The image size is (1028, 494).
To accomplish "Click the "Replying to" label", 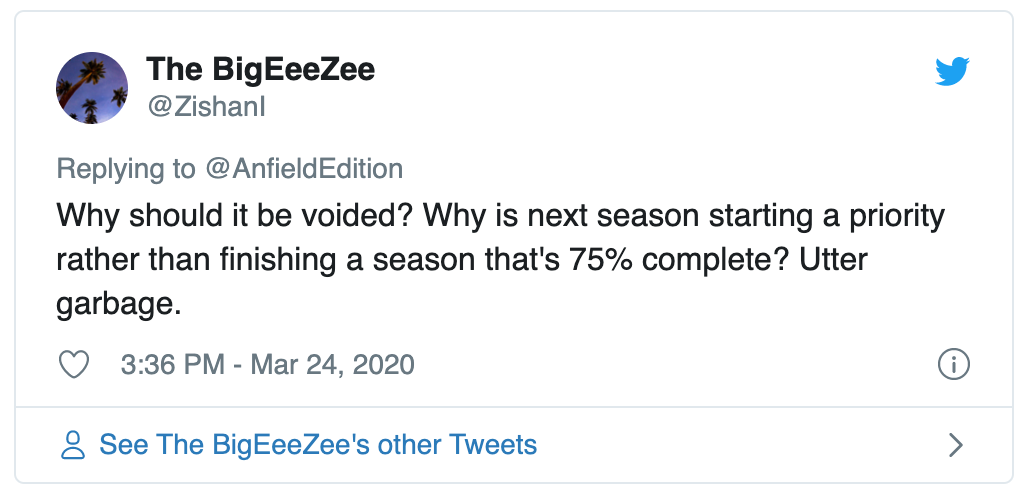I will pos(126,168).
